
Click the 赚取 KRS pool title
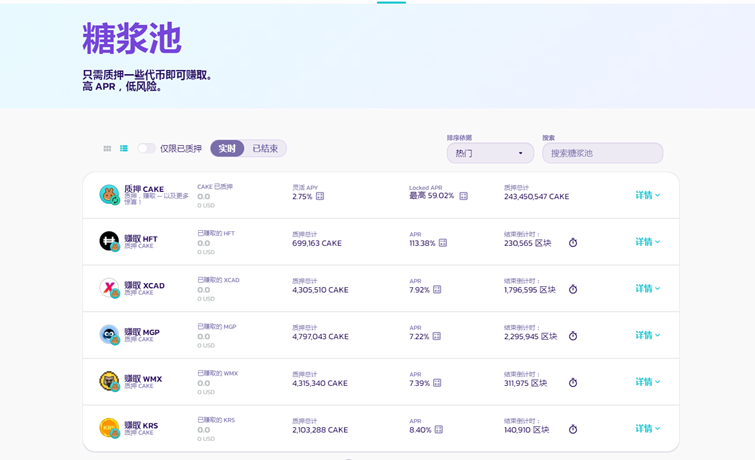point(141,425)
